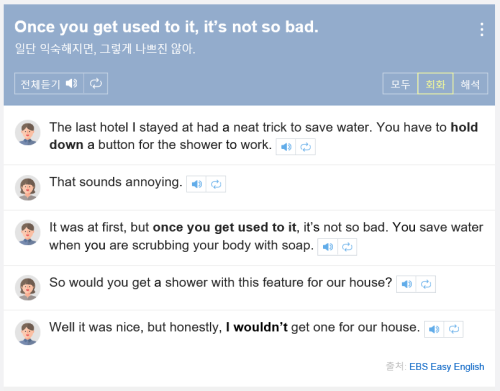
Task: Repeat the "hold down a button" sentence
Action: [x=306, y=147]
